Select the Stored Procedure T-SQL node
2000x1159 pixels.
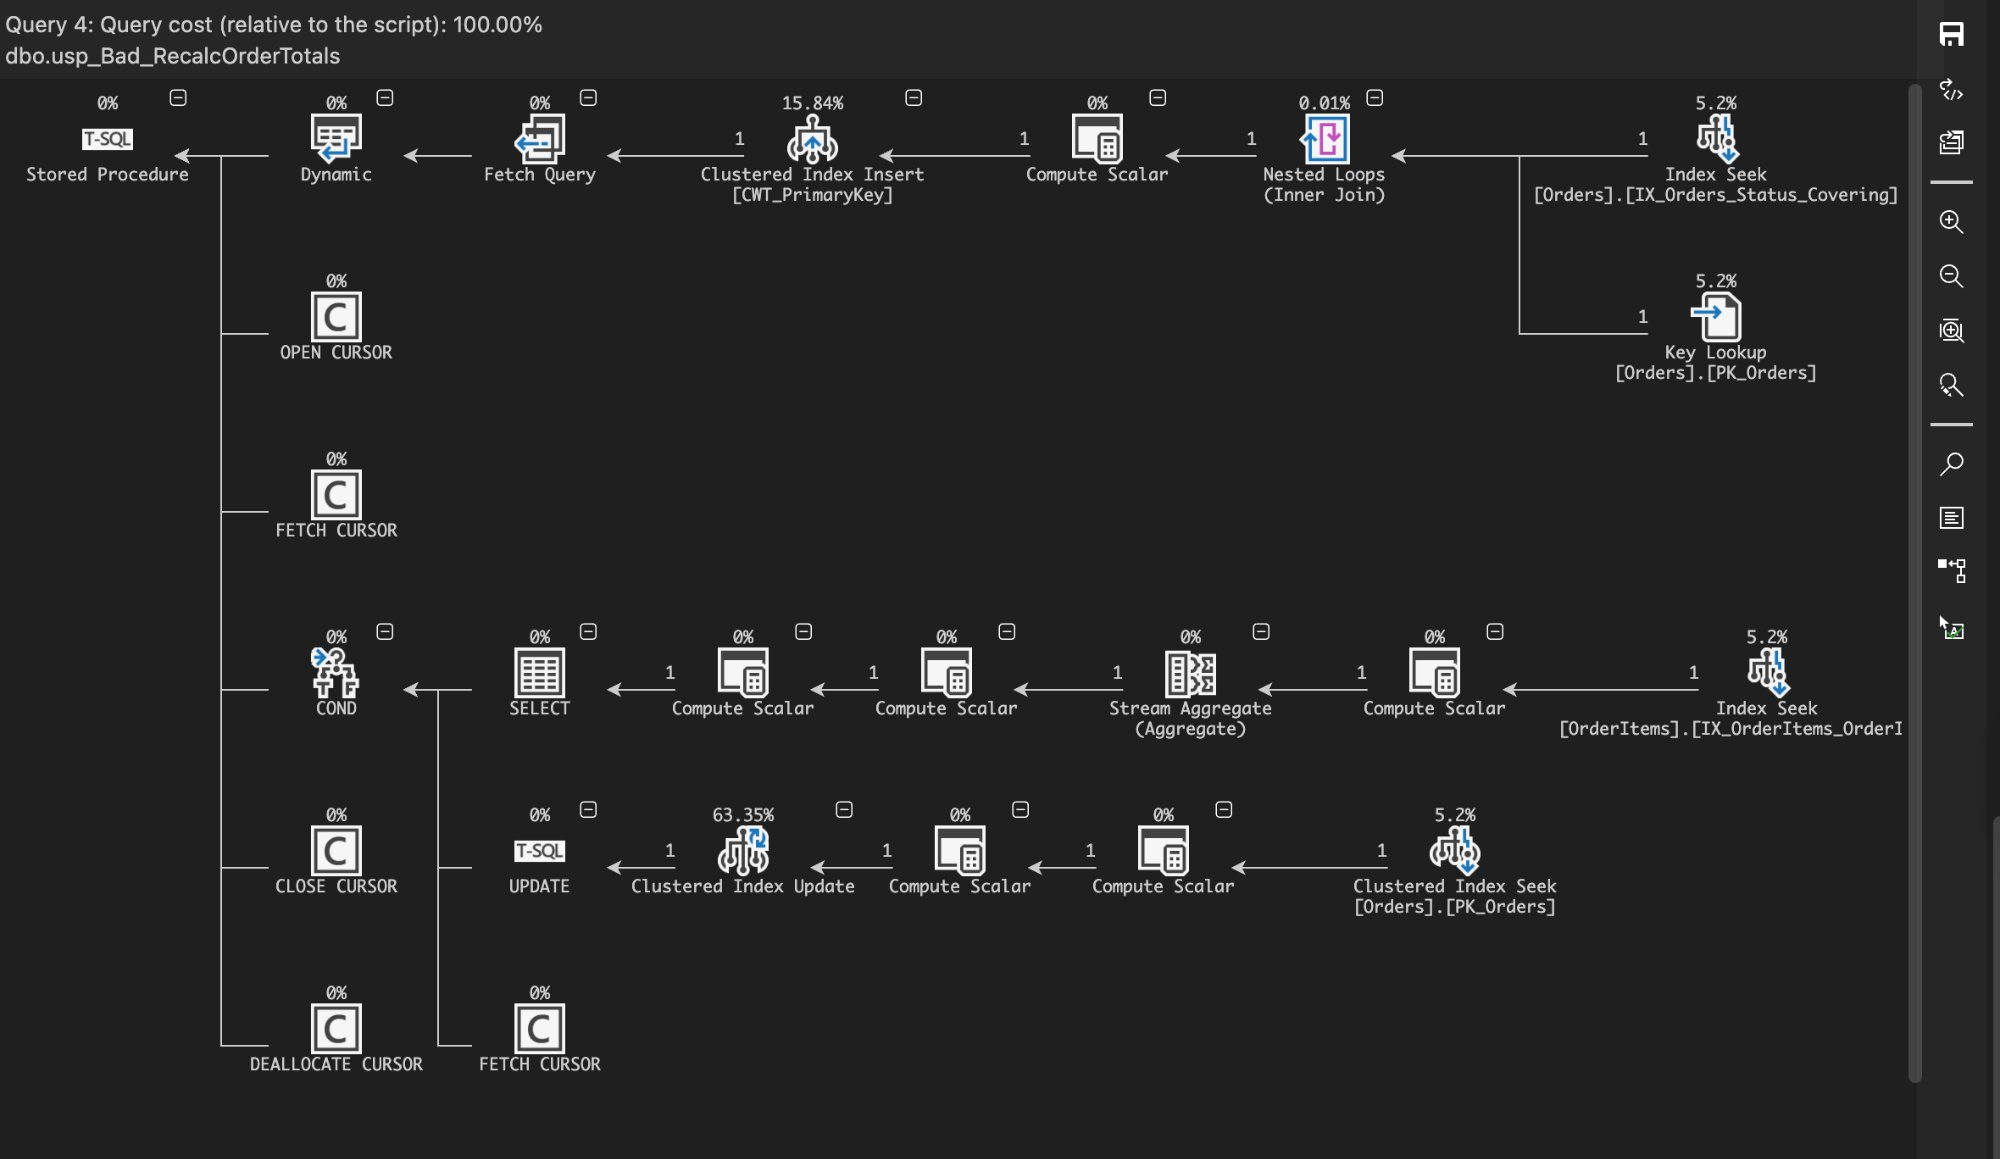point(107,140)
